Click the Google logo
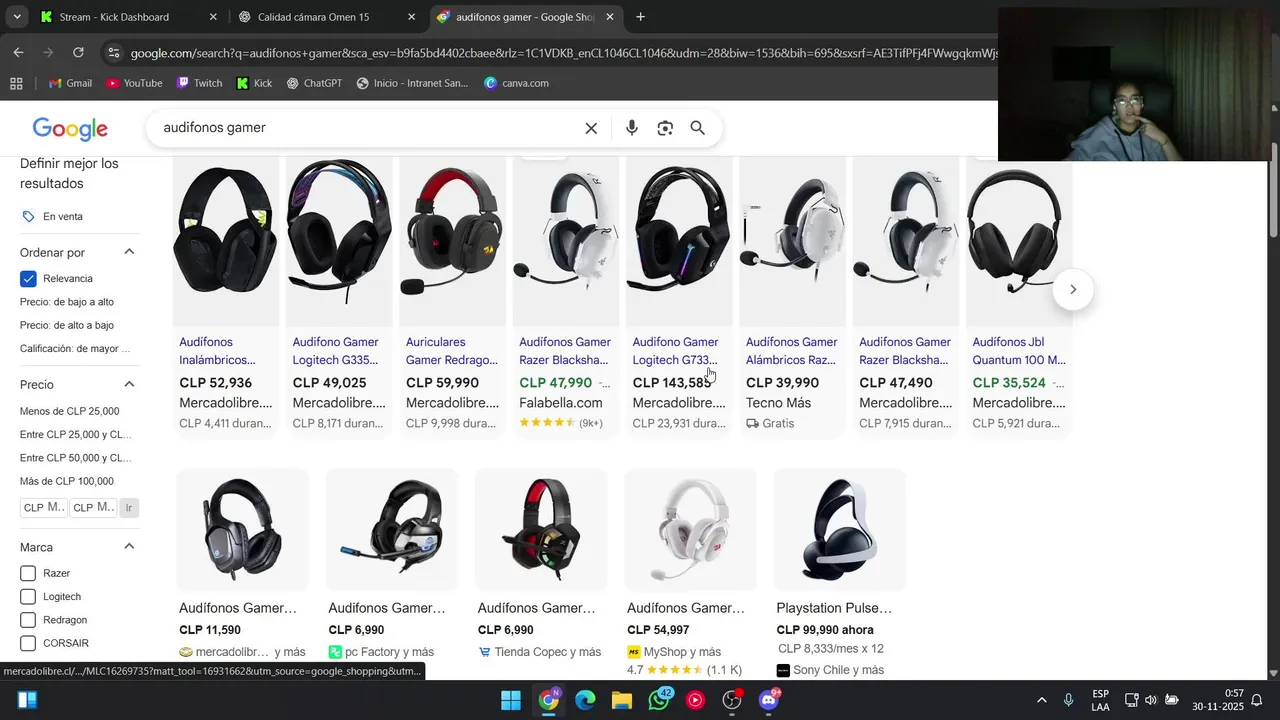1280x720 pixels. 70,129
